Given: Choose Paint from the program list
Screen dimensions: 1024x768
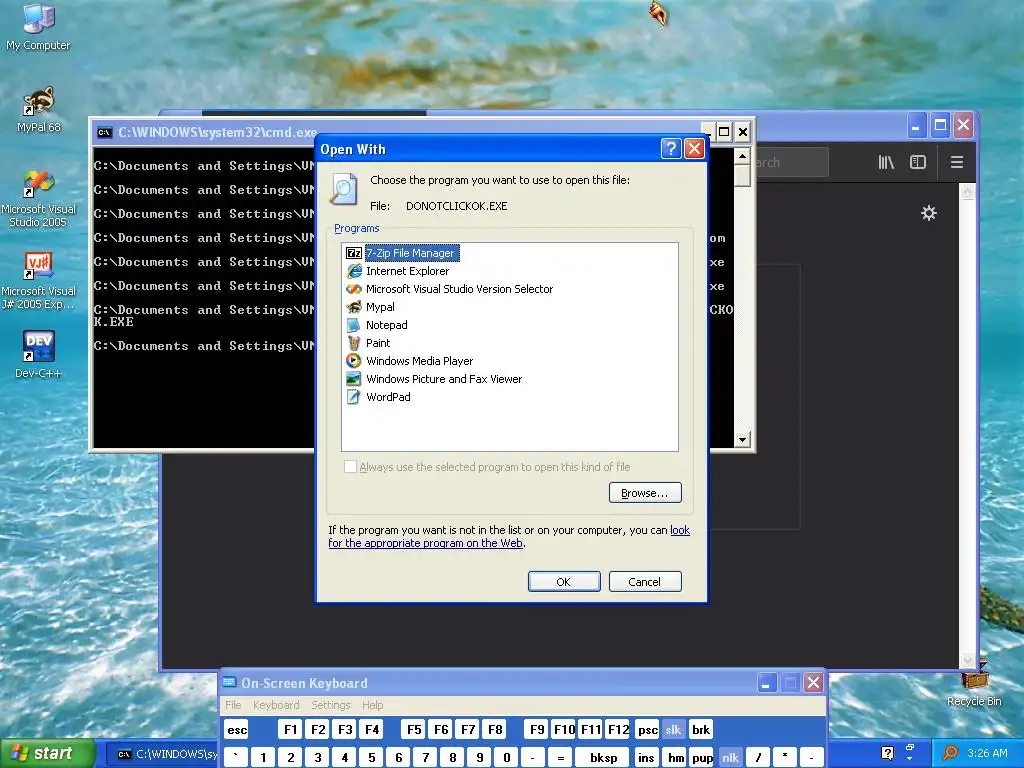Looking at the screenshot, I should click(x=368, y=343).
